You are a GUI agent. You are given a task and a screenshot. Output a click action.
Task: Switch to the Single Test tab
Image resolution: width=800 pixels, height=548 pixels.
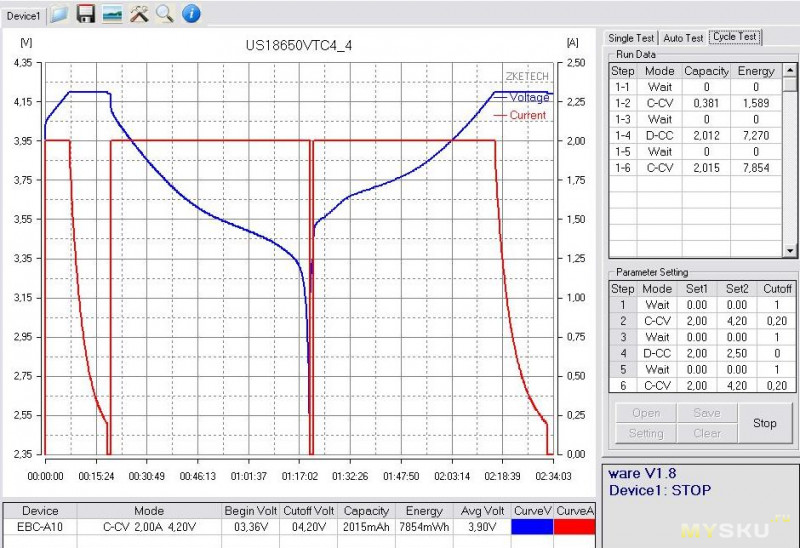coord(632,38)
